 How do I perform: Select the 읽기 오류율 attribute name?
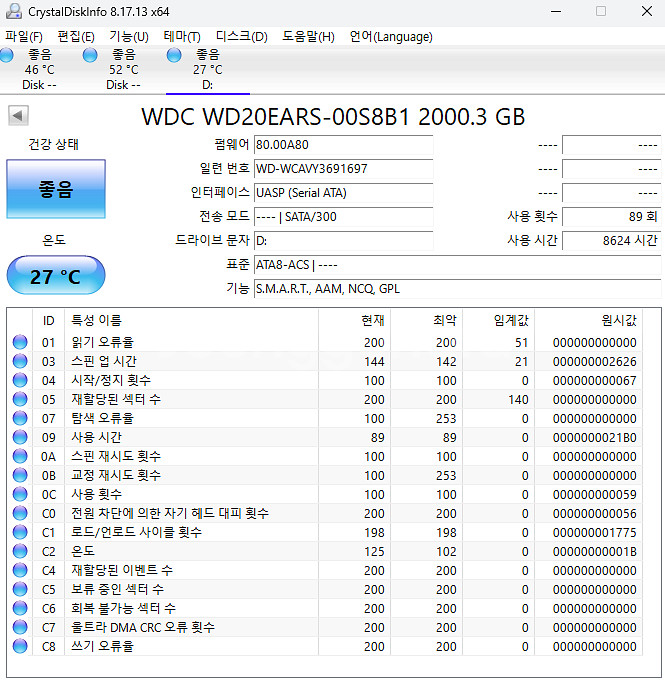(x=102, y=342)
